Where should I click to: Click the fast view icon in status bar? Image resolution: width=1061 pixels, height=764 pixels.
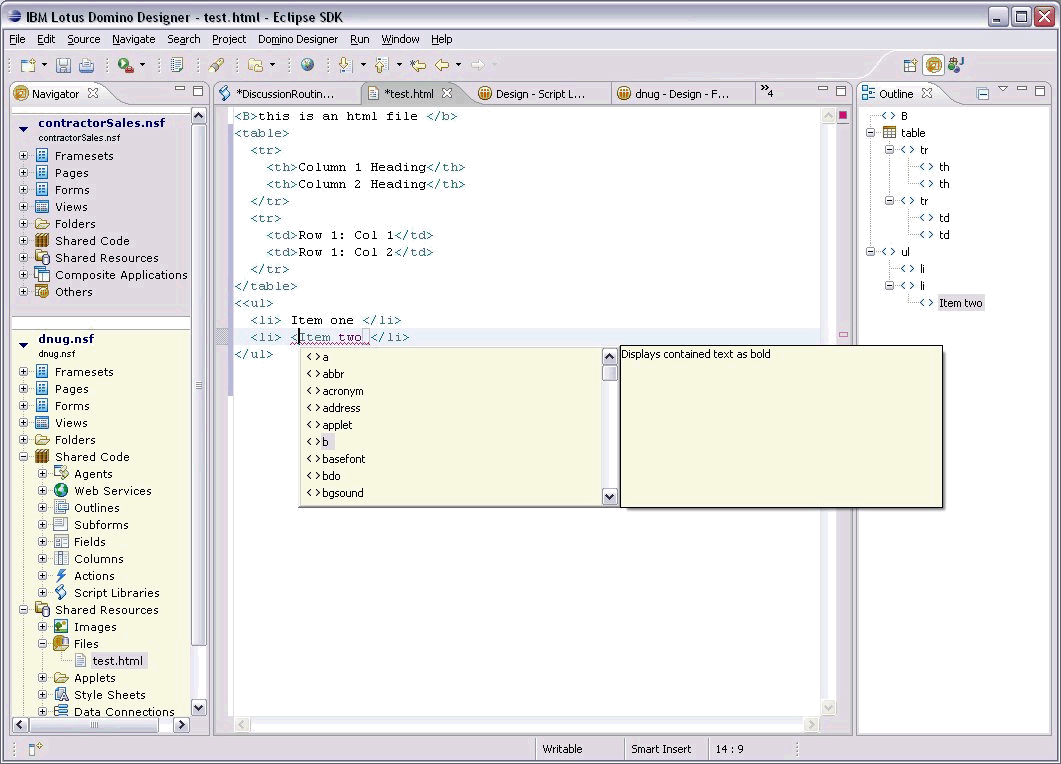35,748
